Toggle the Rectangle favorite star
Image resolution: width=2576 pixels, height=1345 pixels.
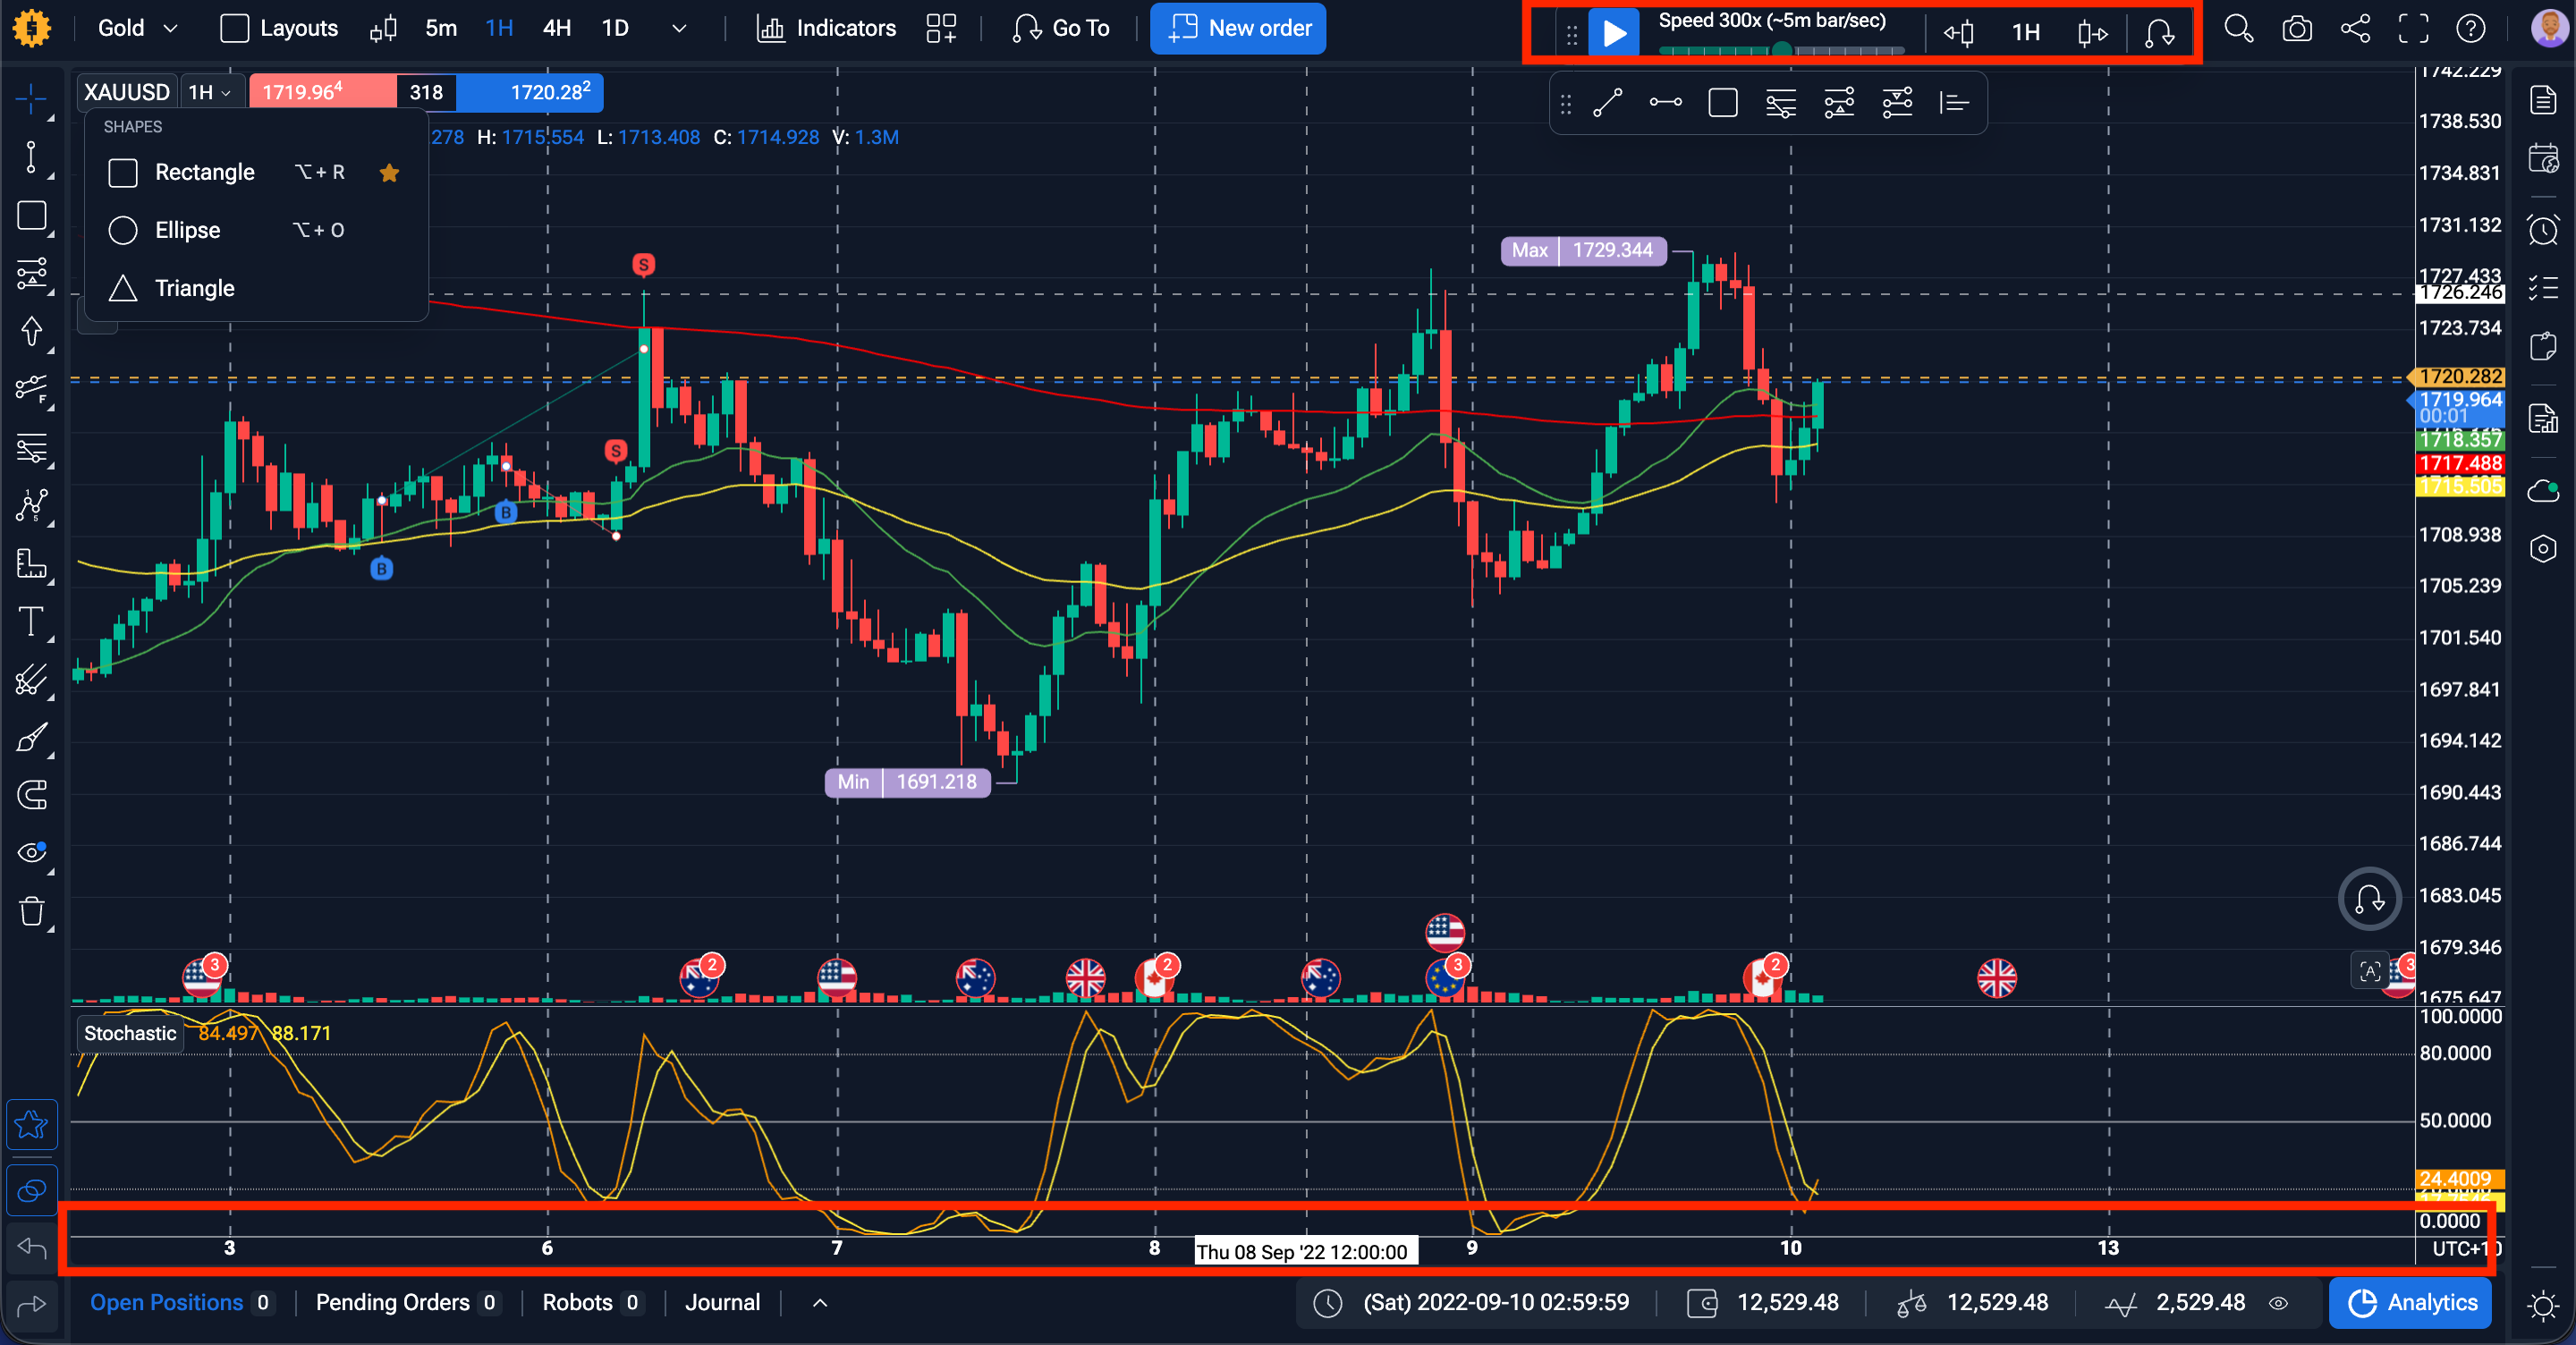390,173
